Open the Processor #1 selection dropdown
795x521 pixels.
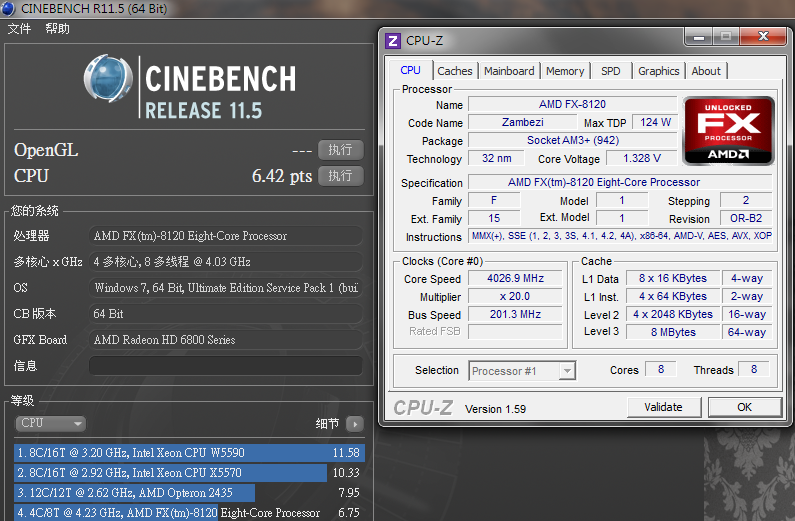[522, 371]
